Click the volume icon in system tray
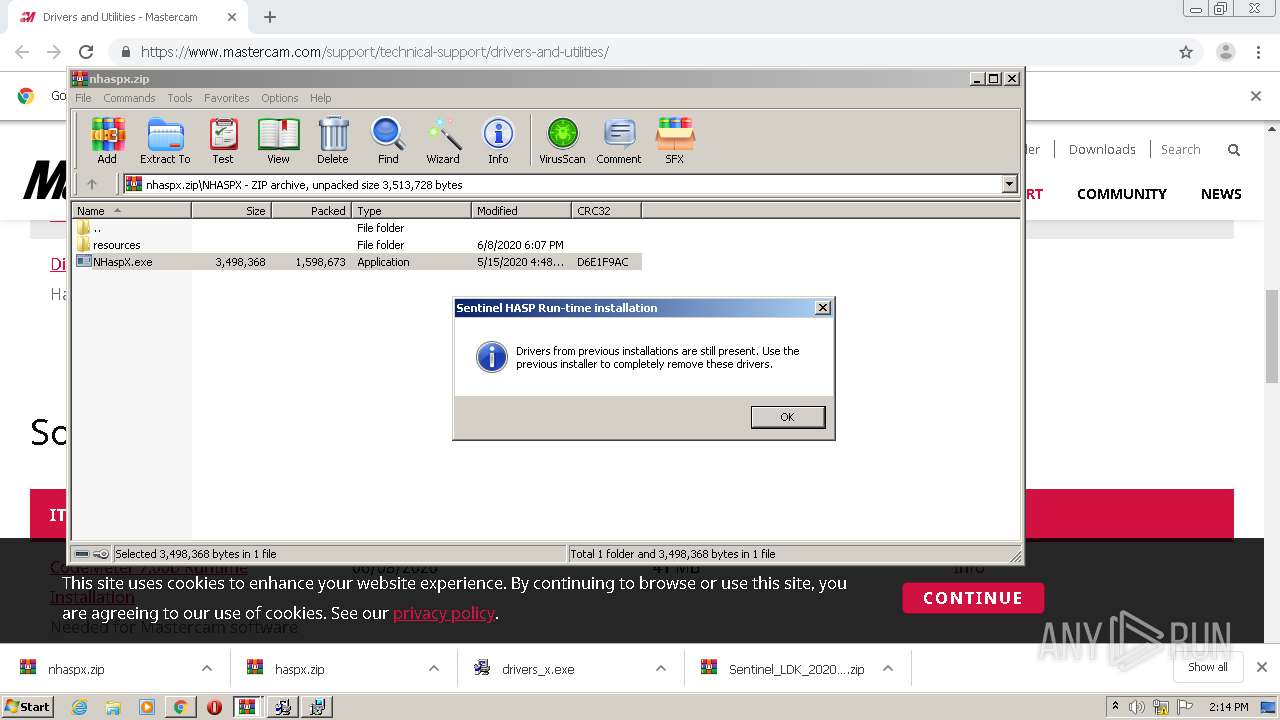The width and height of the screenshot is (1280, 720). (x=1137, y=707)
